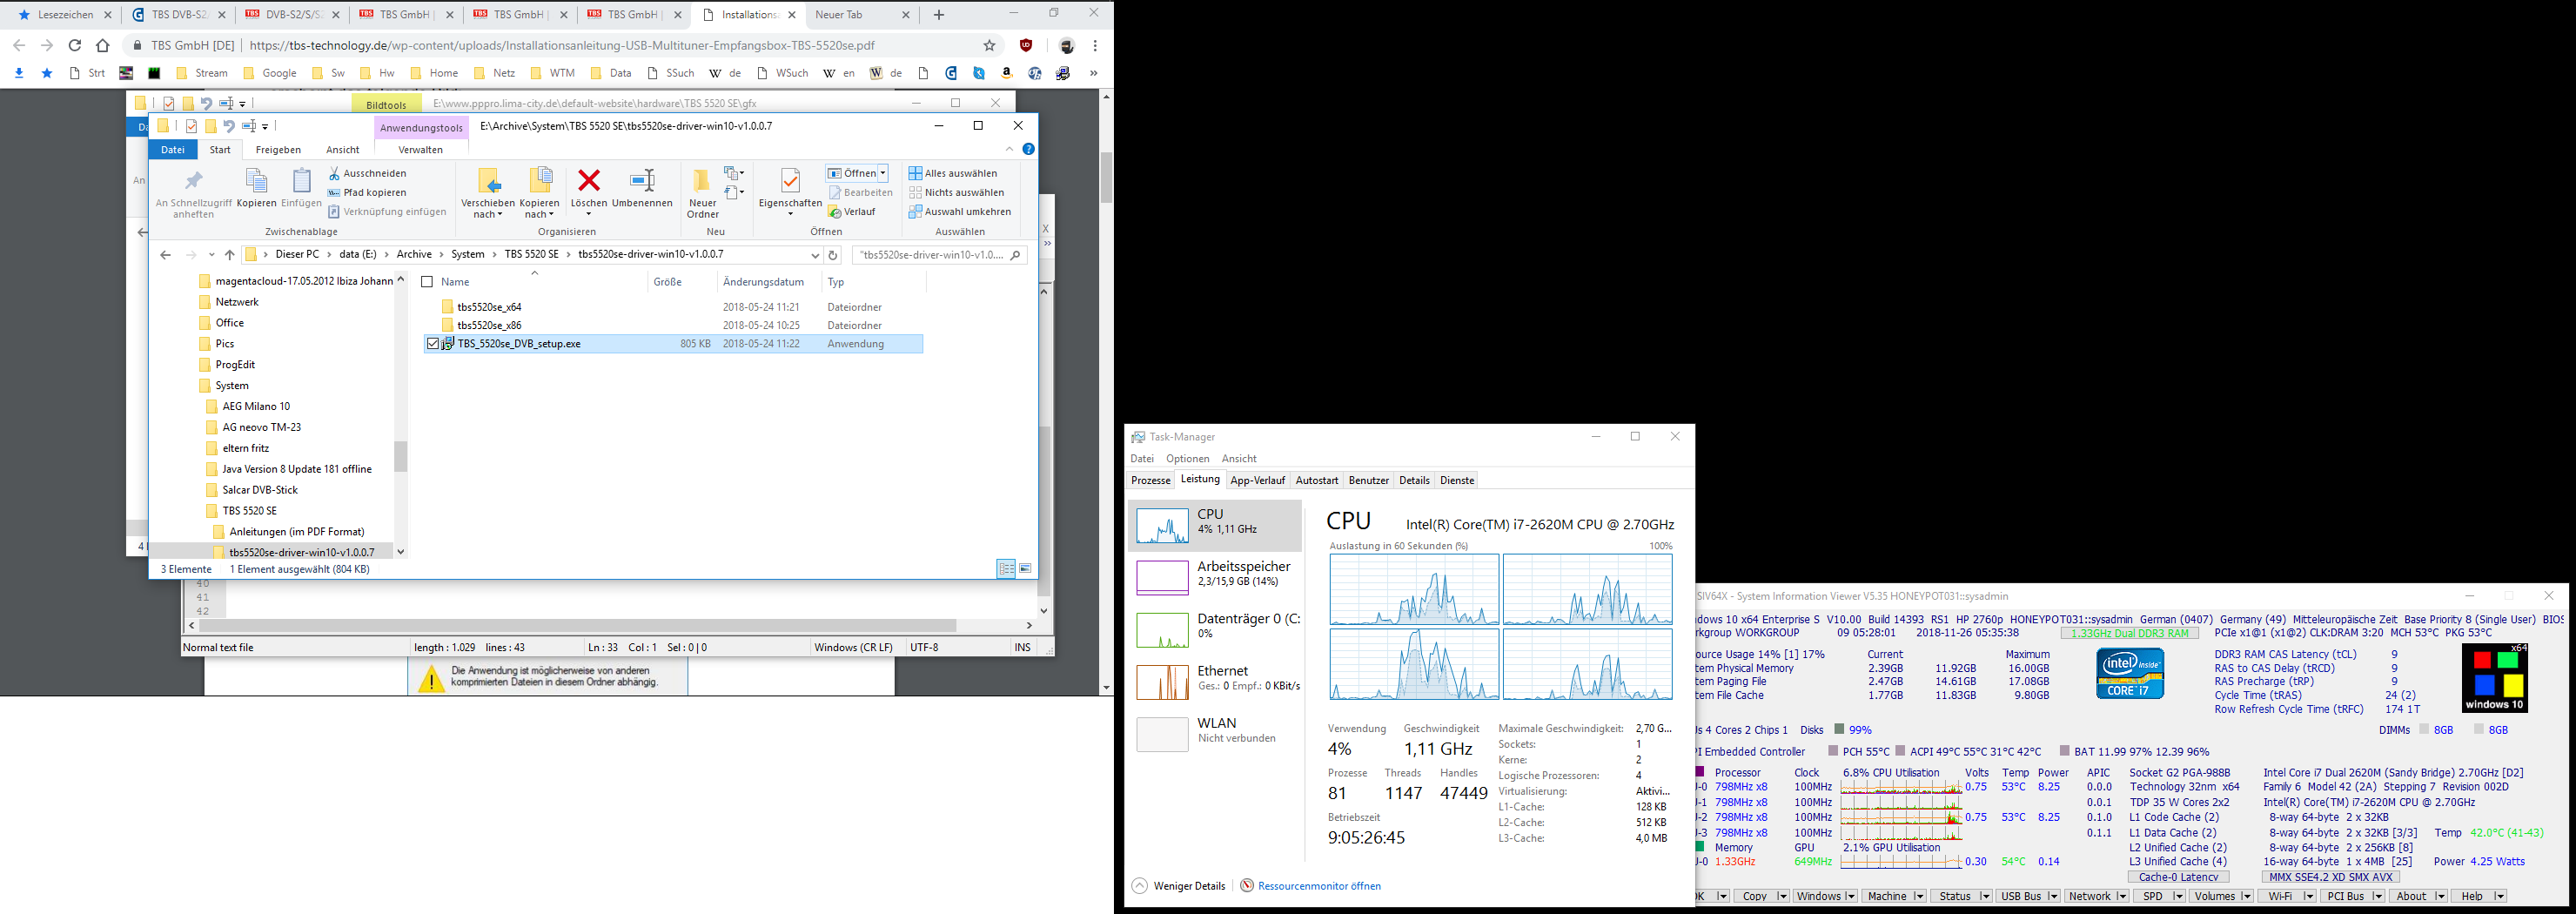Click the USB Bus button in SIV
Screen dimensions: 2576x914
(x=2027, y=896)
